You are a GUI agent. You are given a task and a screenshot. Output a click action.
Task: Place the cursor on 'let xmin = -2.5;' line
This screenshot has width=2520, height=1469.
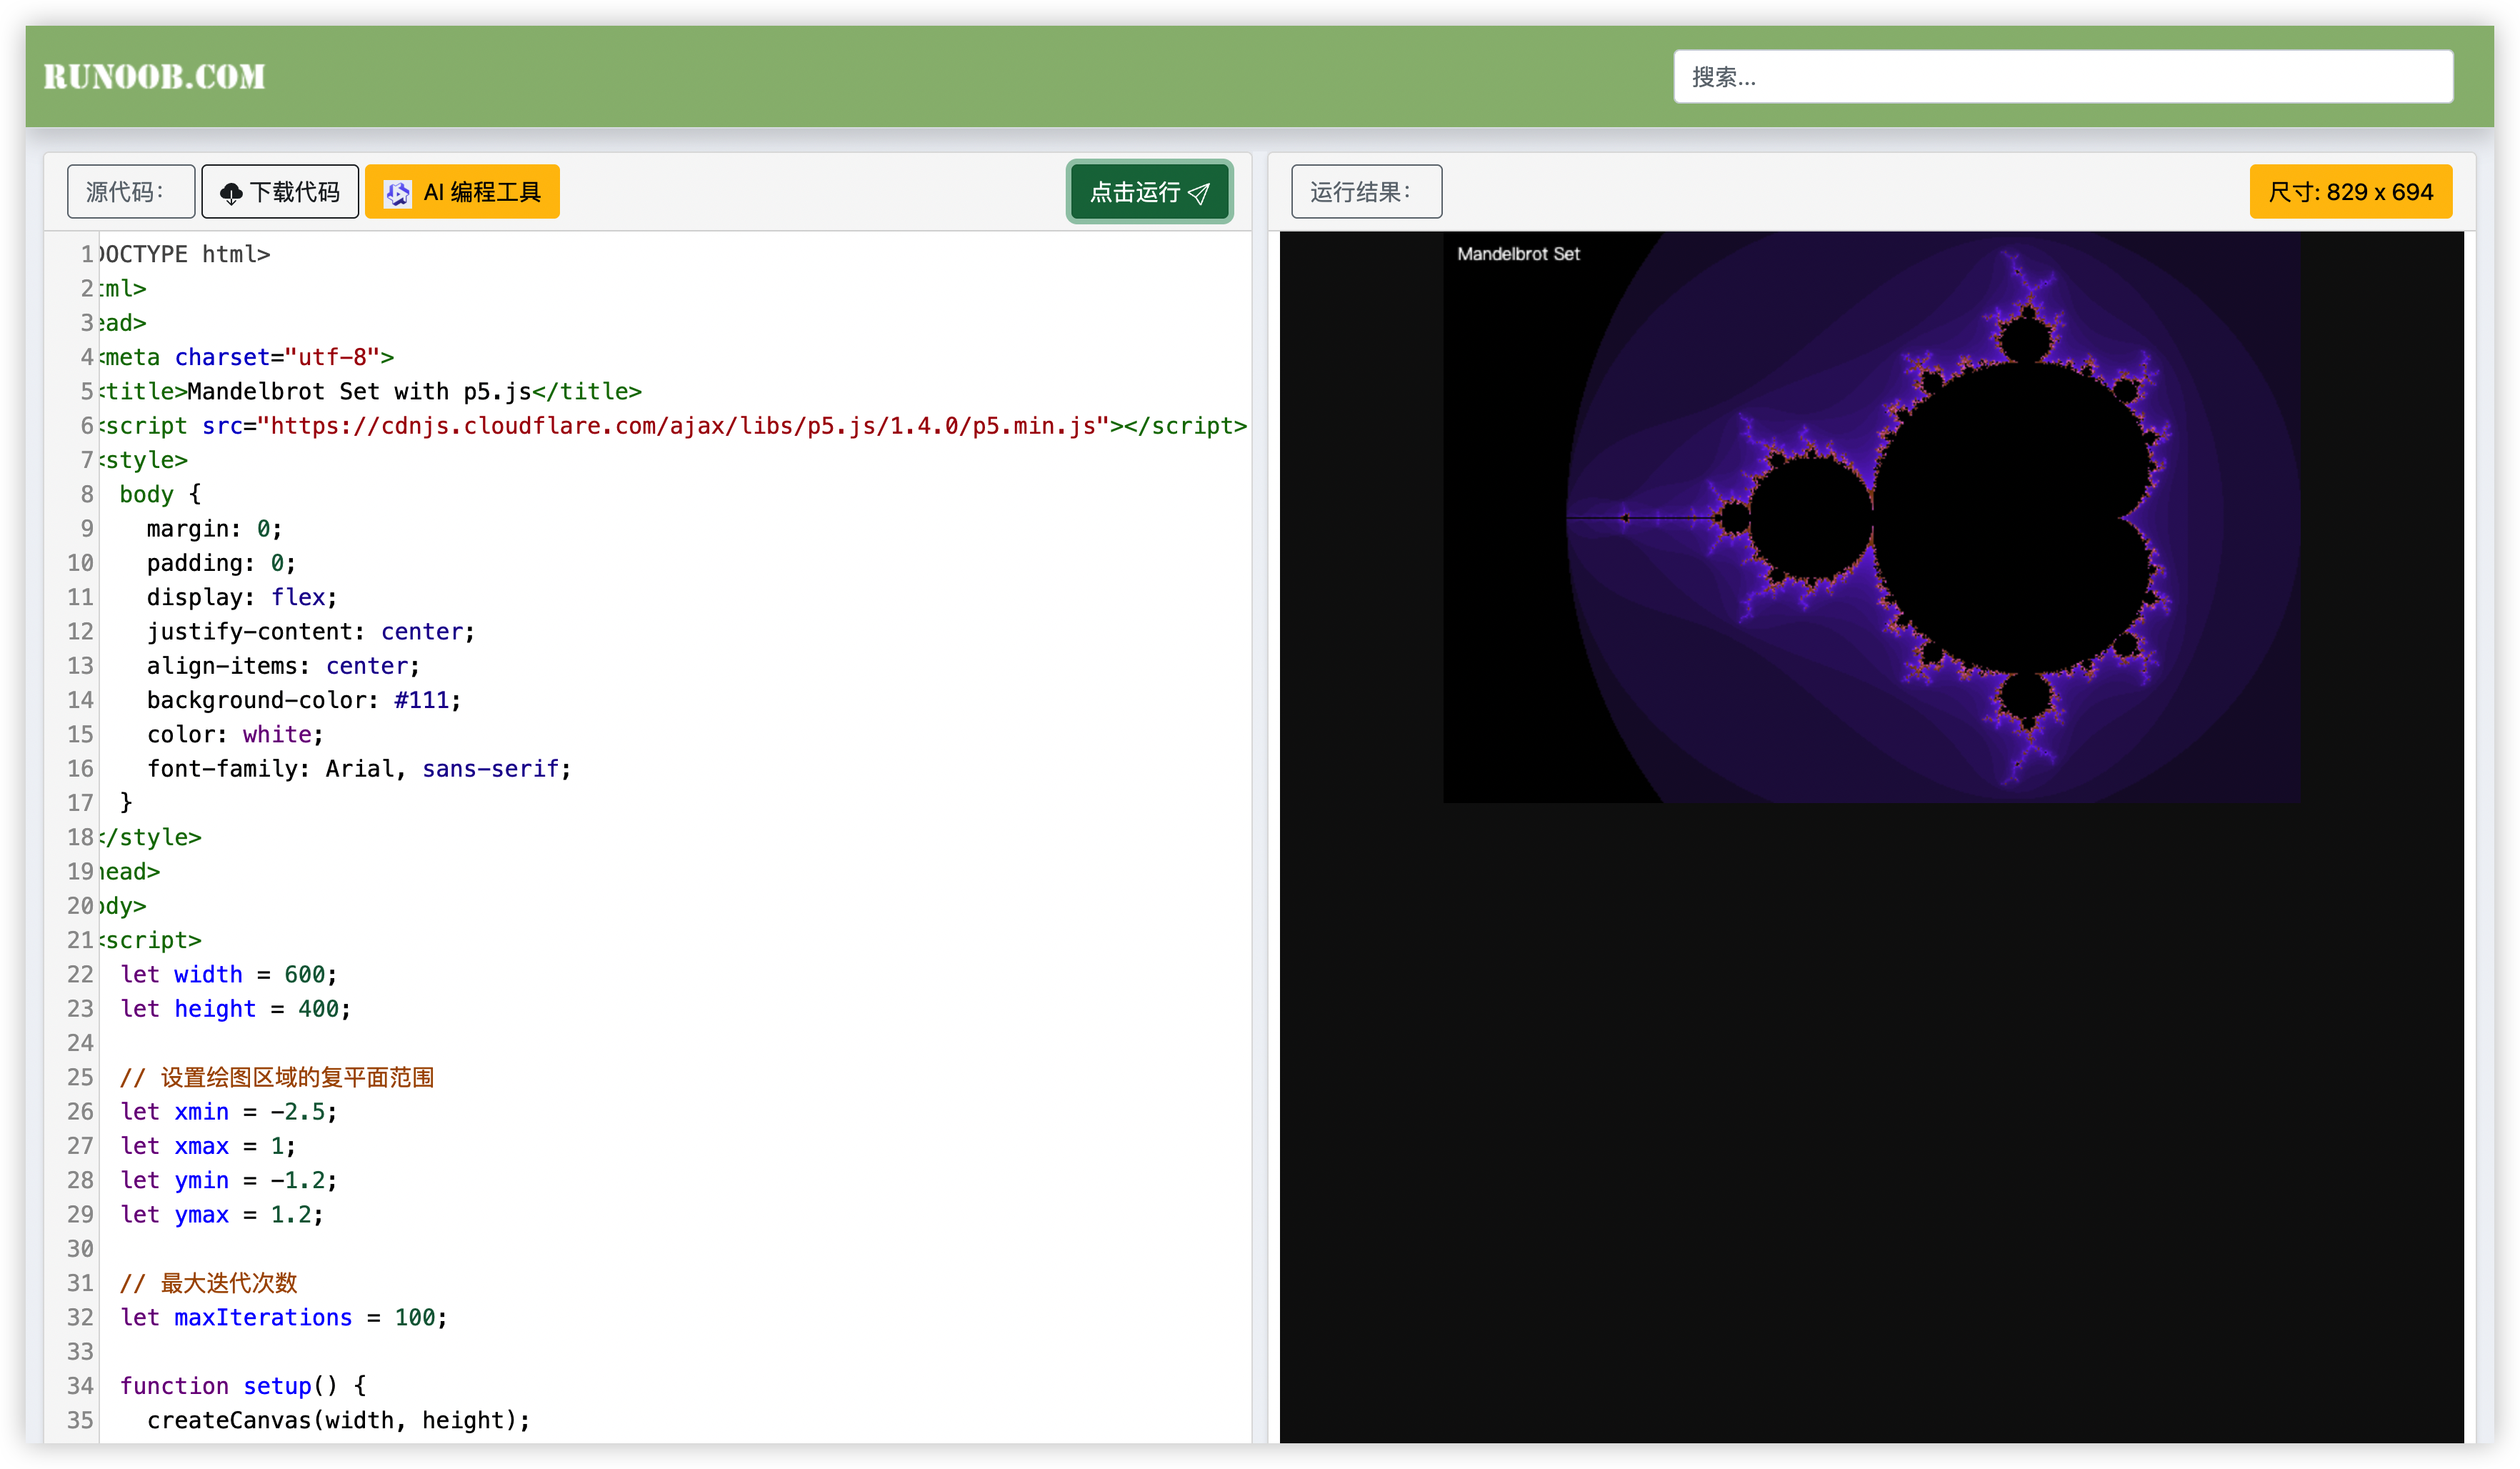[x=228, y=1112]
